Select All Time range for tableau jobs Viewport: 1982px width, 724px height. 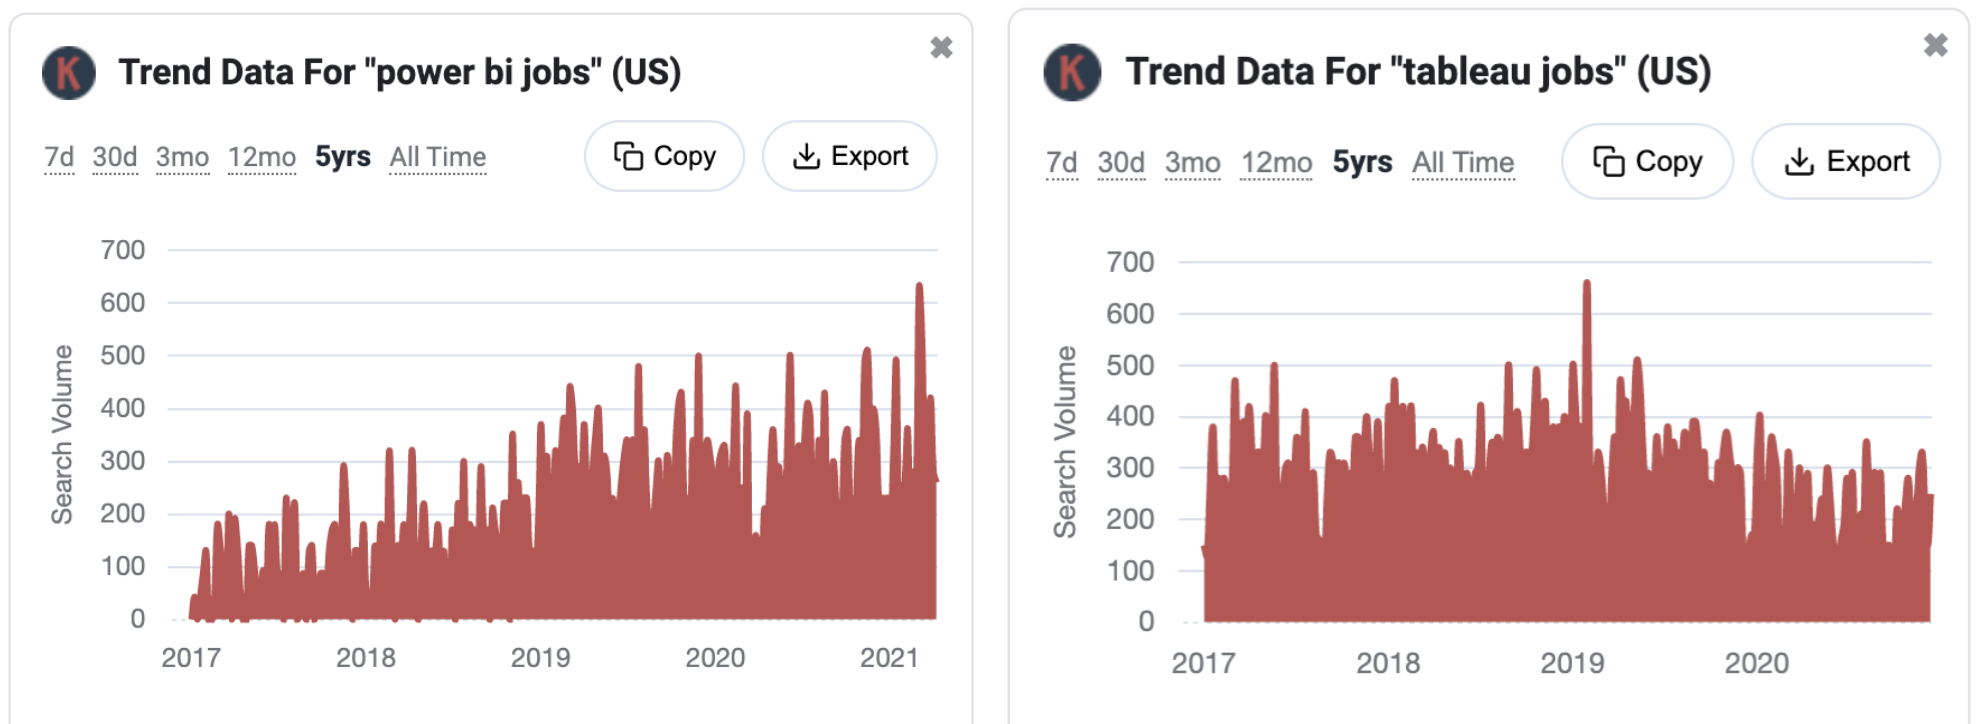coord(1463,162)
